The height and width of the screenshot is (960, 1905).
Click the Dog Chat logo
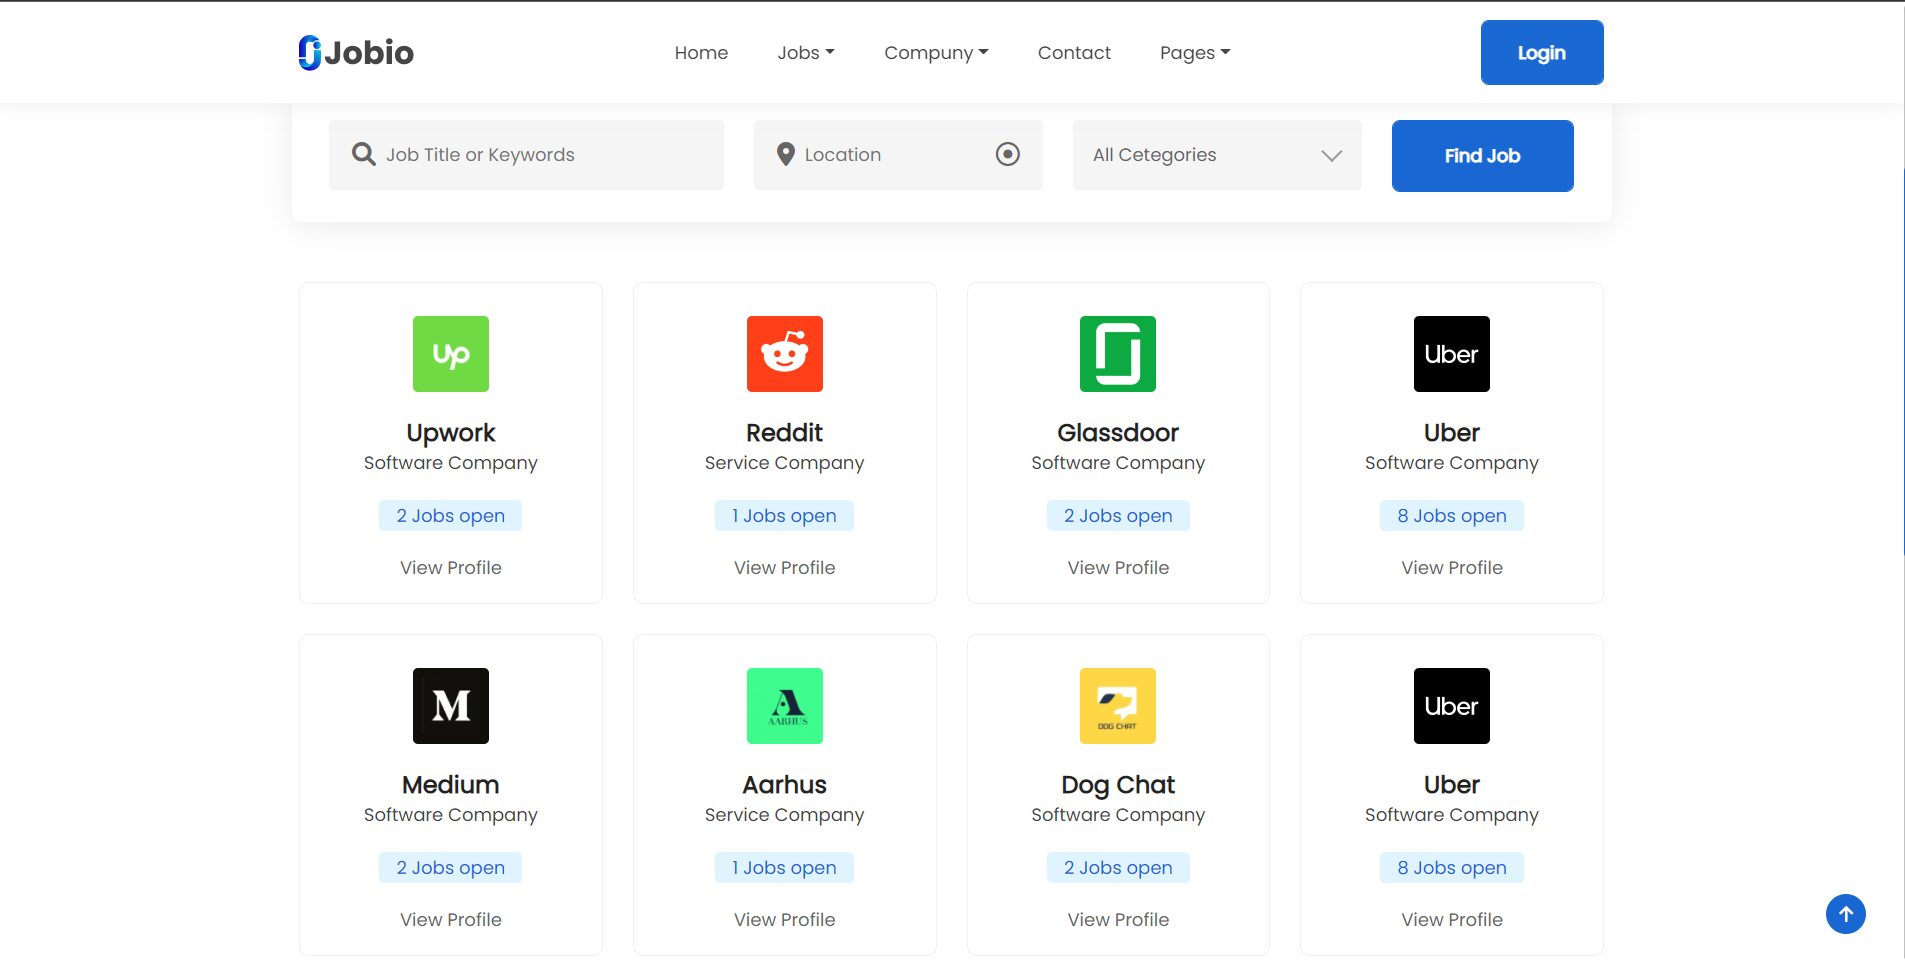(1118, 706)
